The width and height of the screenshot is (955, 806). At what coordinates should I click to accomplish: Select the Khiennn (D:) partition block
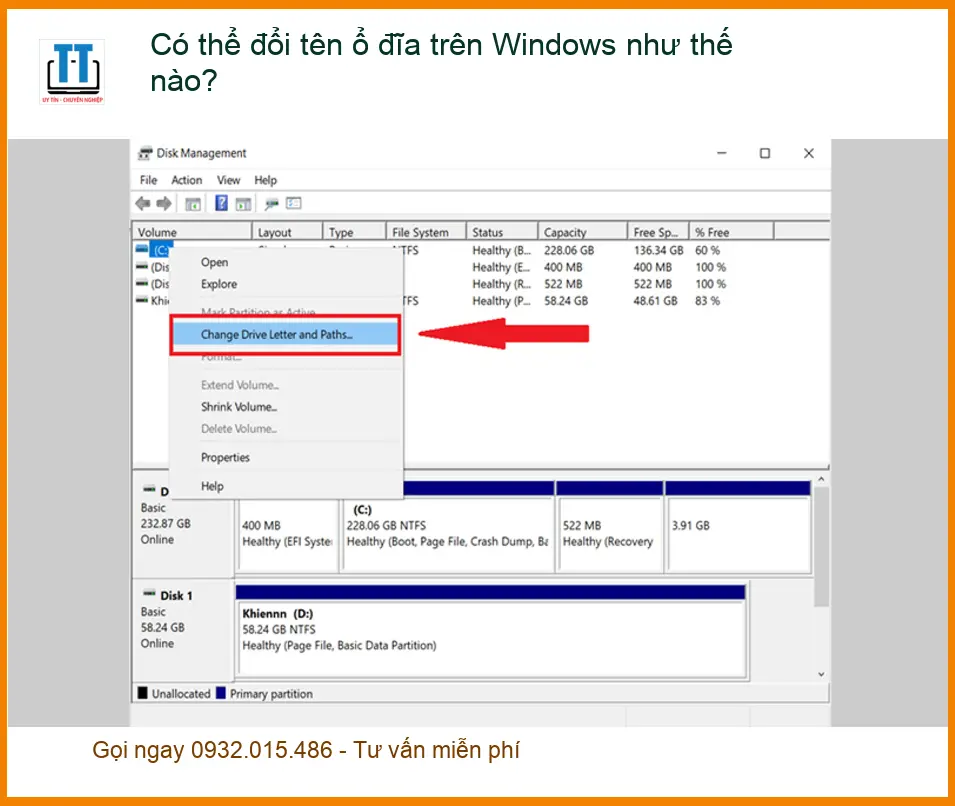(491, 631)
